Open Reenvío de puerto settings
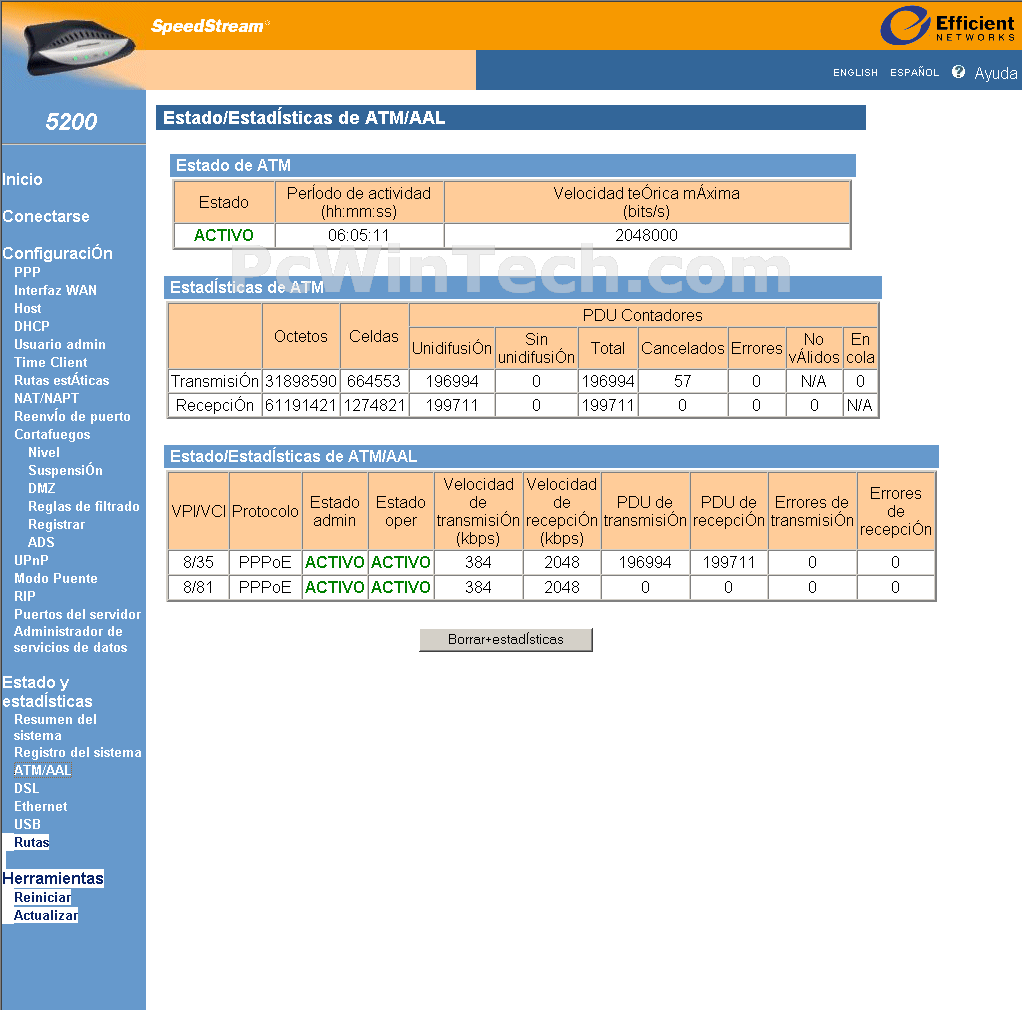 click(72, 416)
